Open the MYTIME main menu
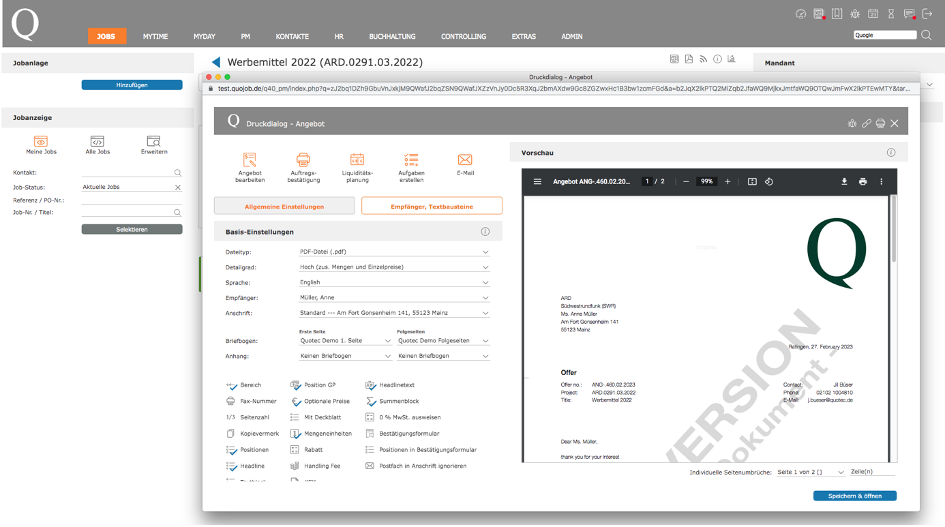945x527 pixels. [x=155, y=36]
